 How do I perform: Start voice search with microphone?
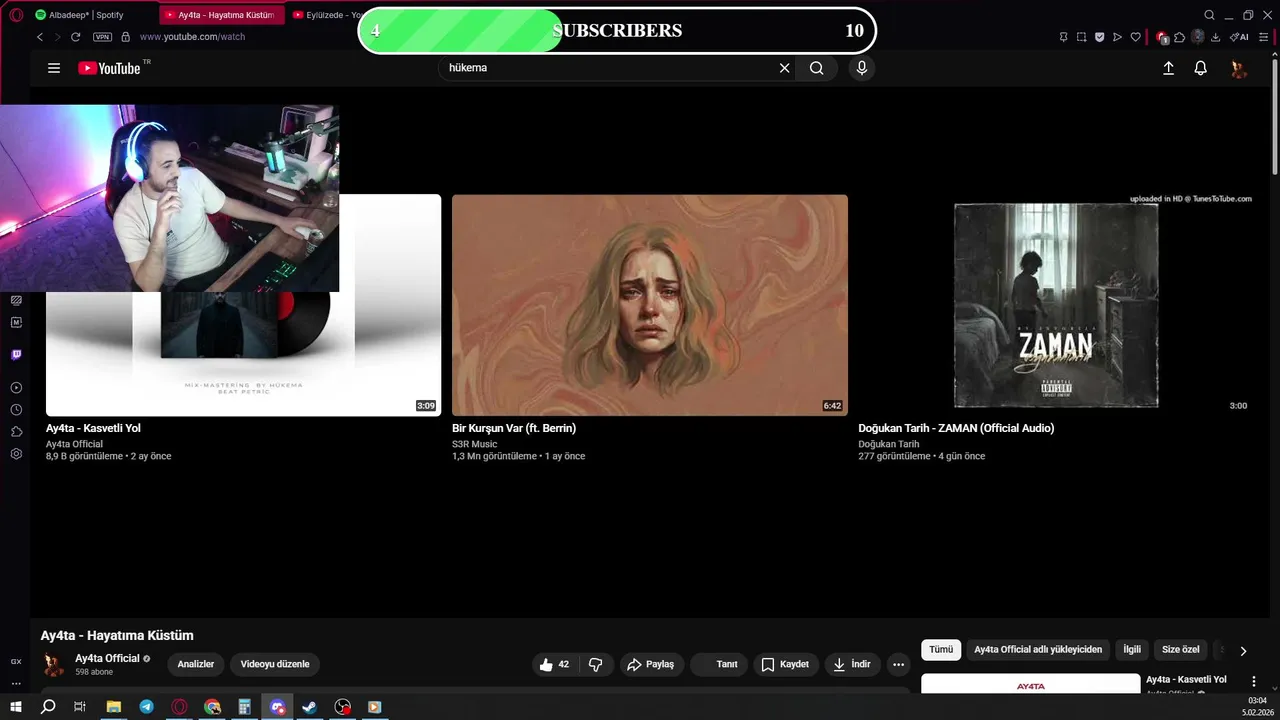862,68
